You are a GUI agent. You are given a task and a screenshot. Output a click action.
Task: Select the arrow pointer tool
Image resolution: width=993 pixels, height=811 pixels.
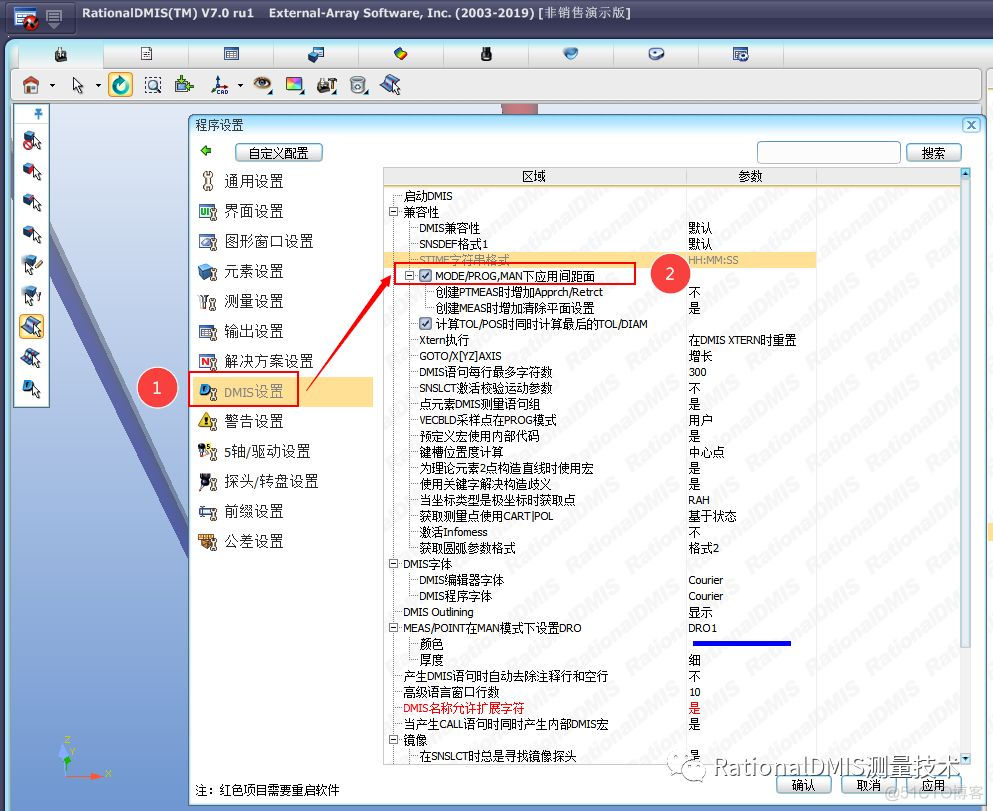click(78, 84)
